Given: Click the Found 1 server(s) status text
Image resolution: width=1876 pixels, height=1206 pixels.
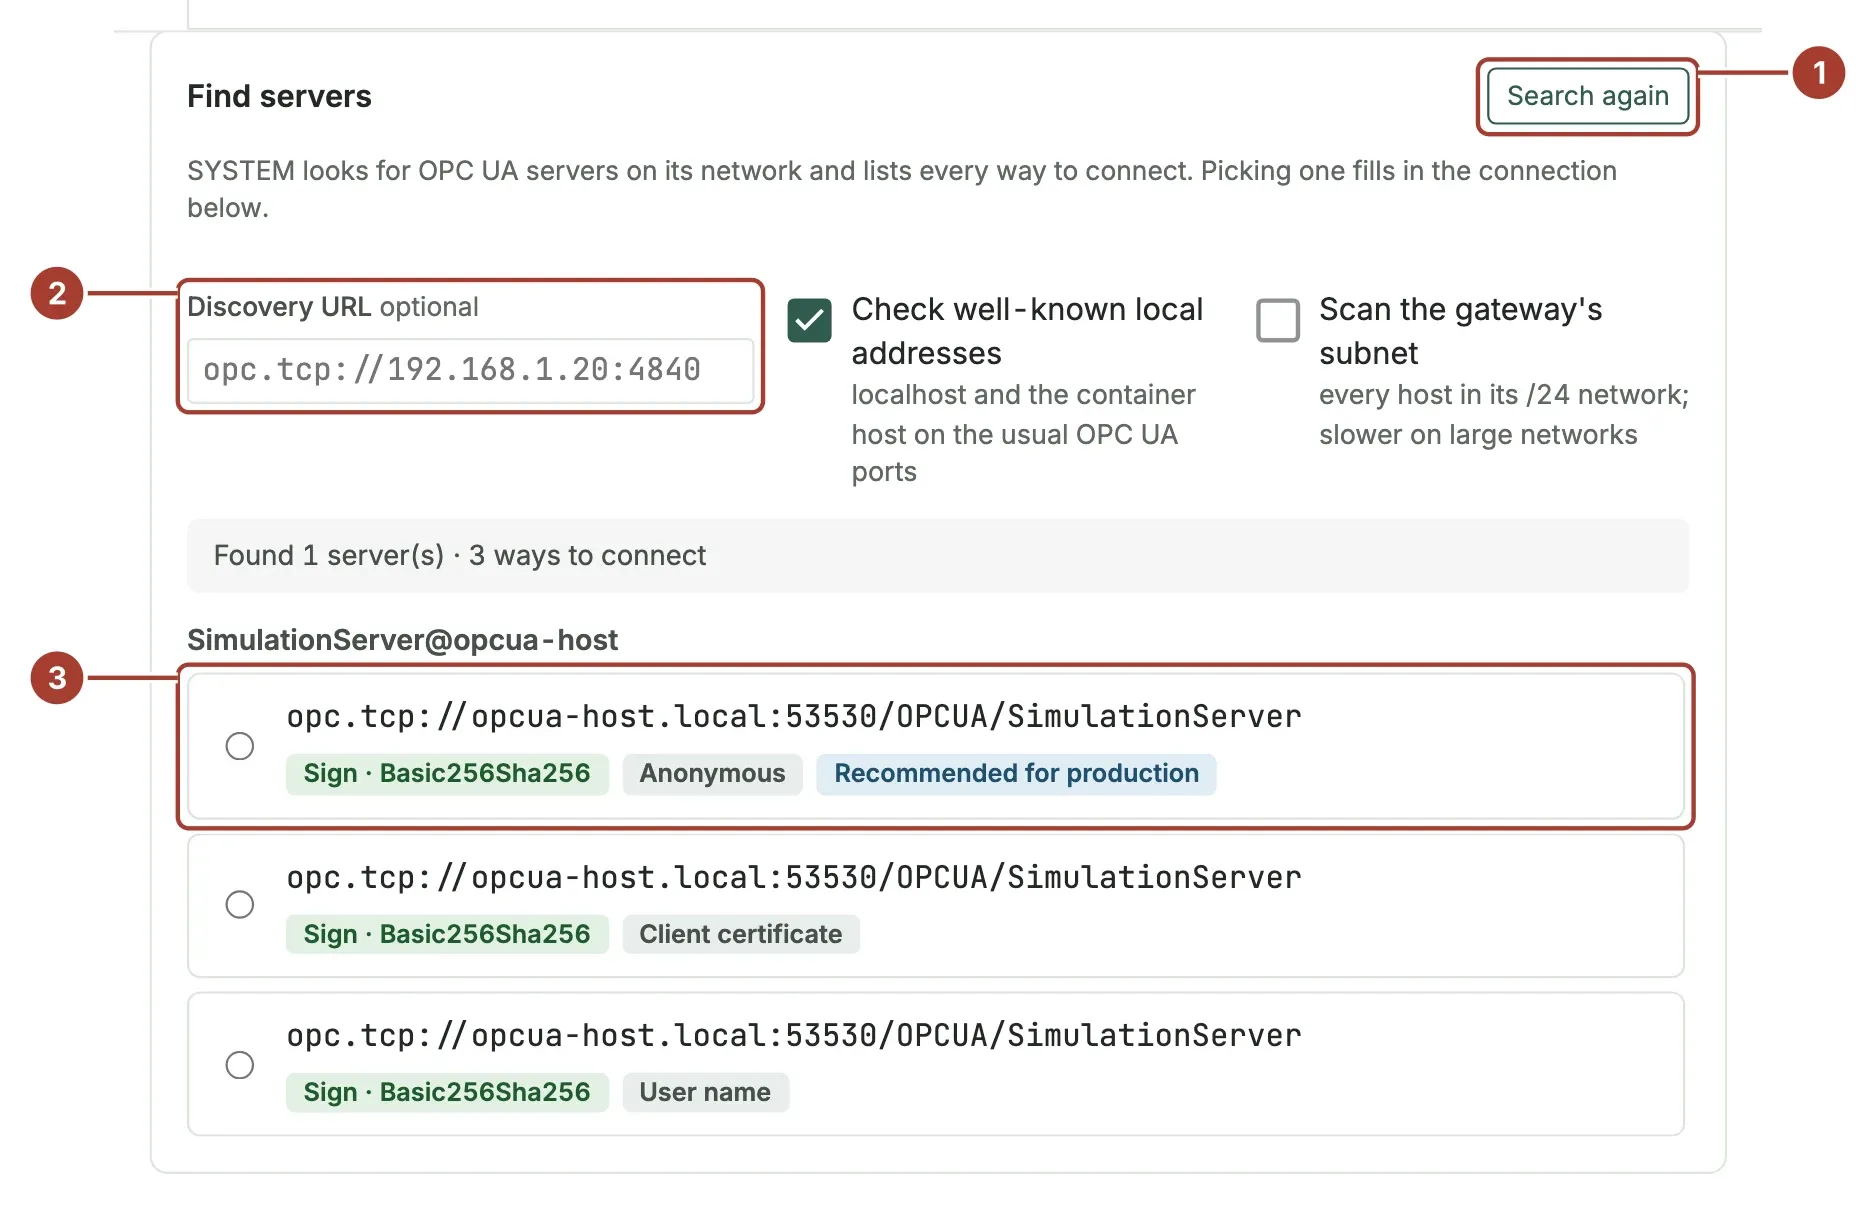Looking at the screenshot, I should pos(460,556).
